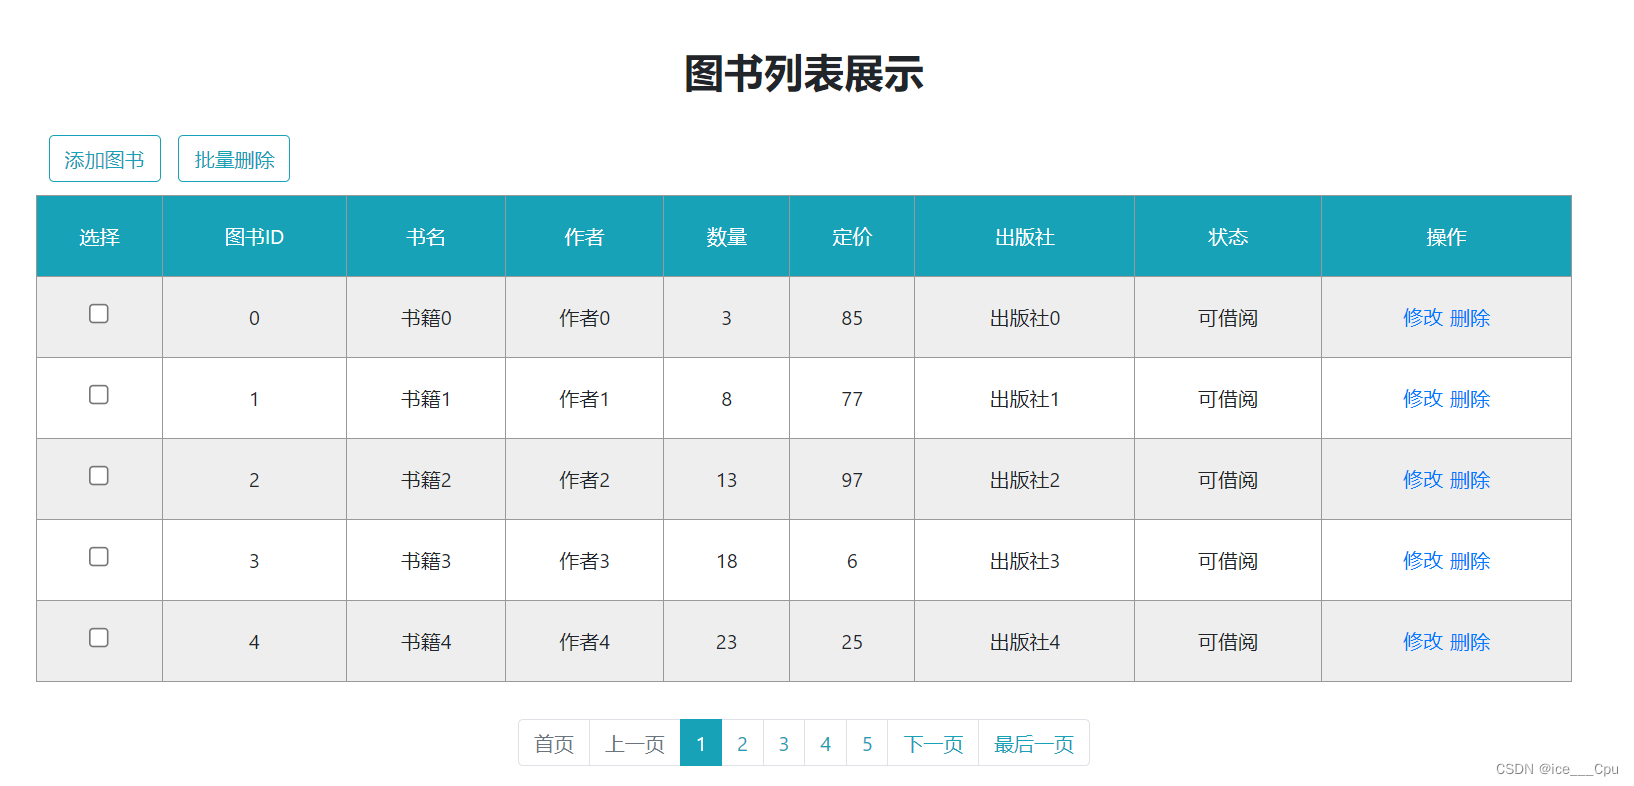Click the 操作 column header
The image size is (1634, 786).
[x=1446, y=237]
